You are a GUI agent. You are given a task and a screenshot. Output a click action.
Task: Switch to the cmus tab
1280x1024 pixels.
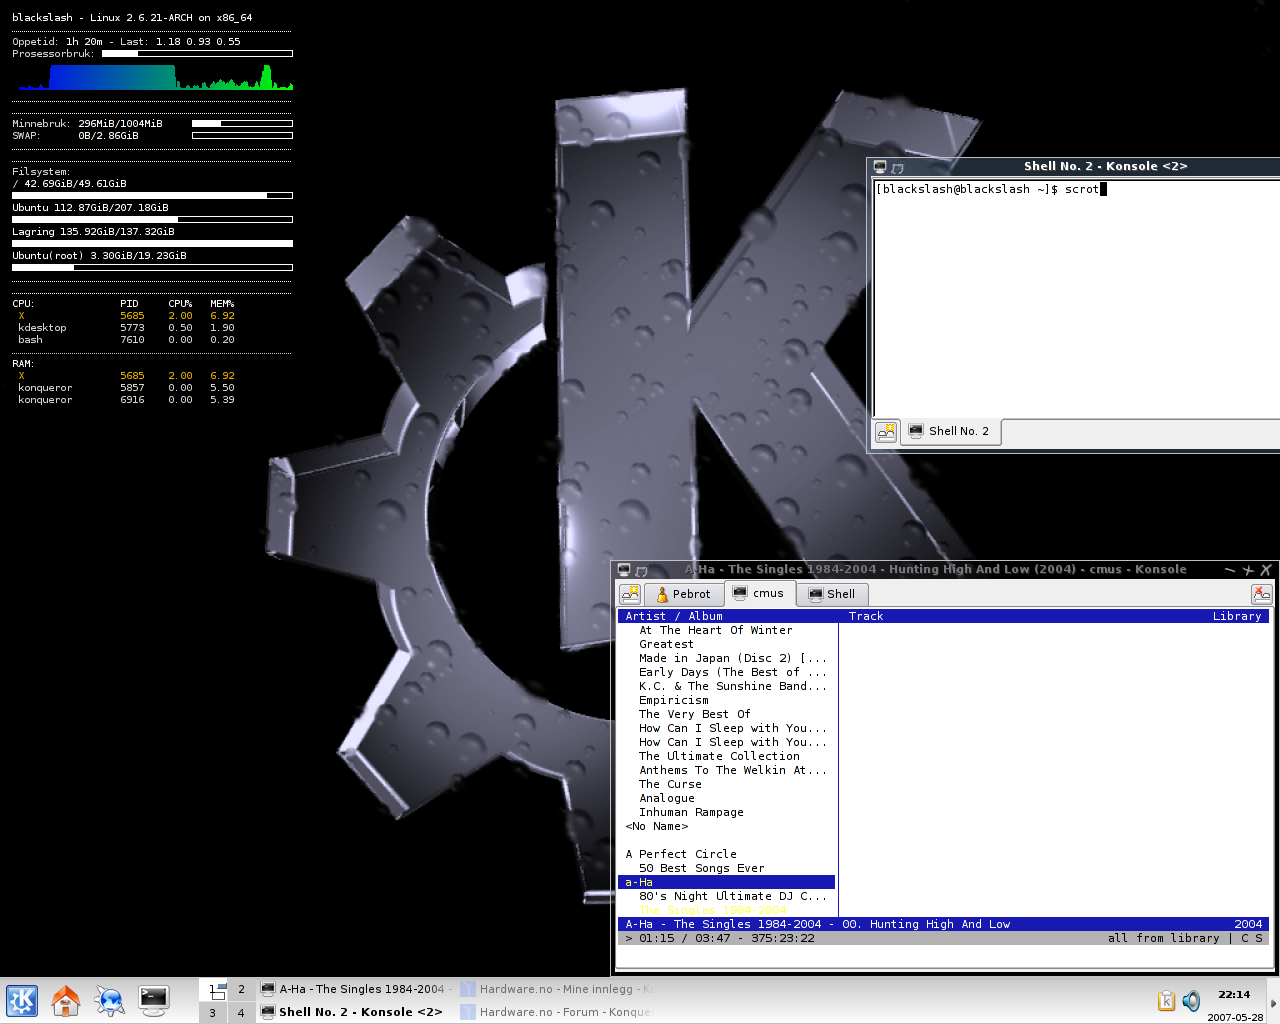coord(759,593)
